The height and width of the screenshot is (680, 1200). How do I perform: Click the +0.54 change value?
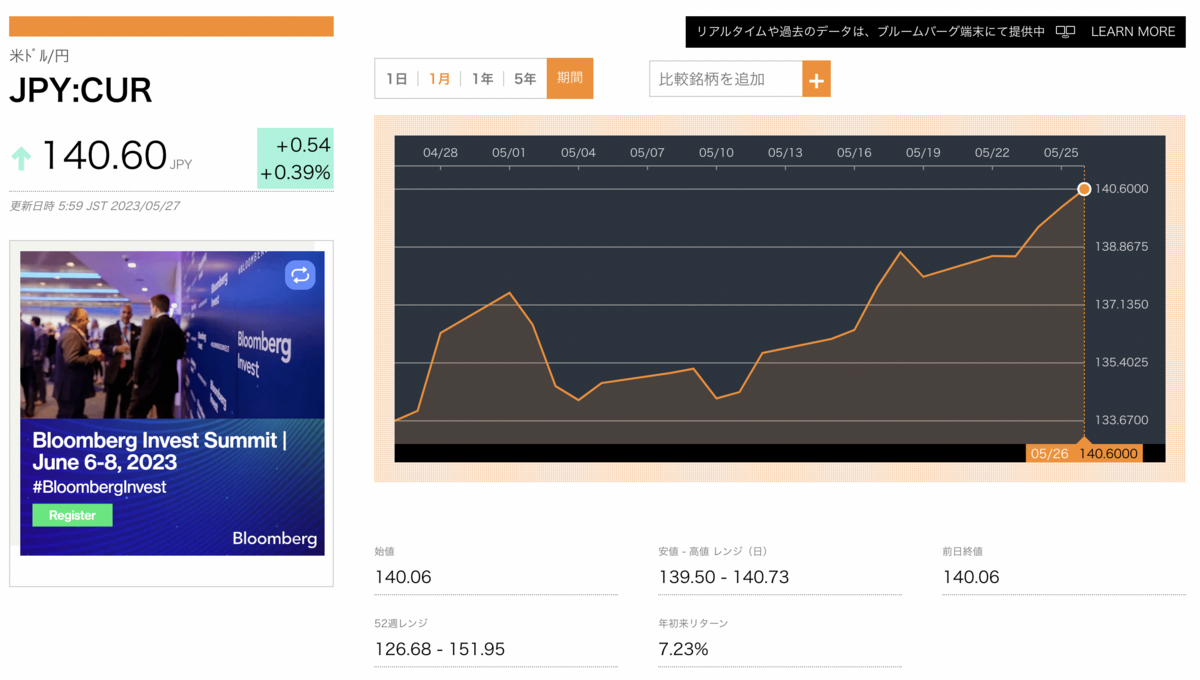click(303, 145)
